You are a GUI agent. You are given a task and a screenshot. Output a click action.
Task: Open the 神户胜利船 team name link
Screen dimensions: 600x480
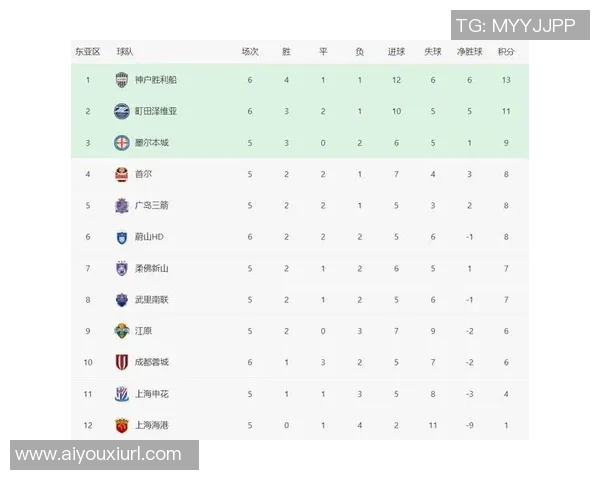(x=155, y=80)
